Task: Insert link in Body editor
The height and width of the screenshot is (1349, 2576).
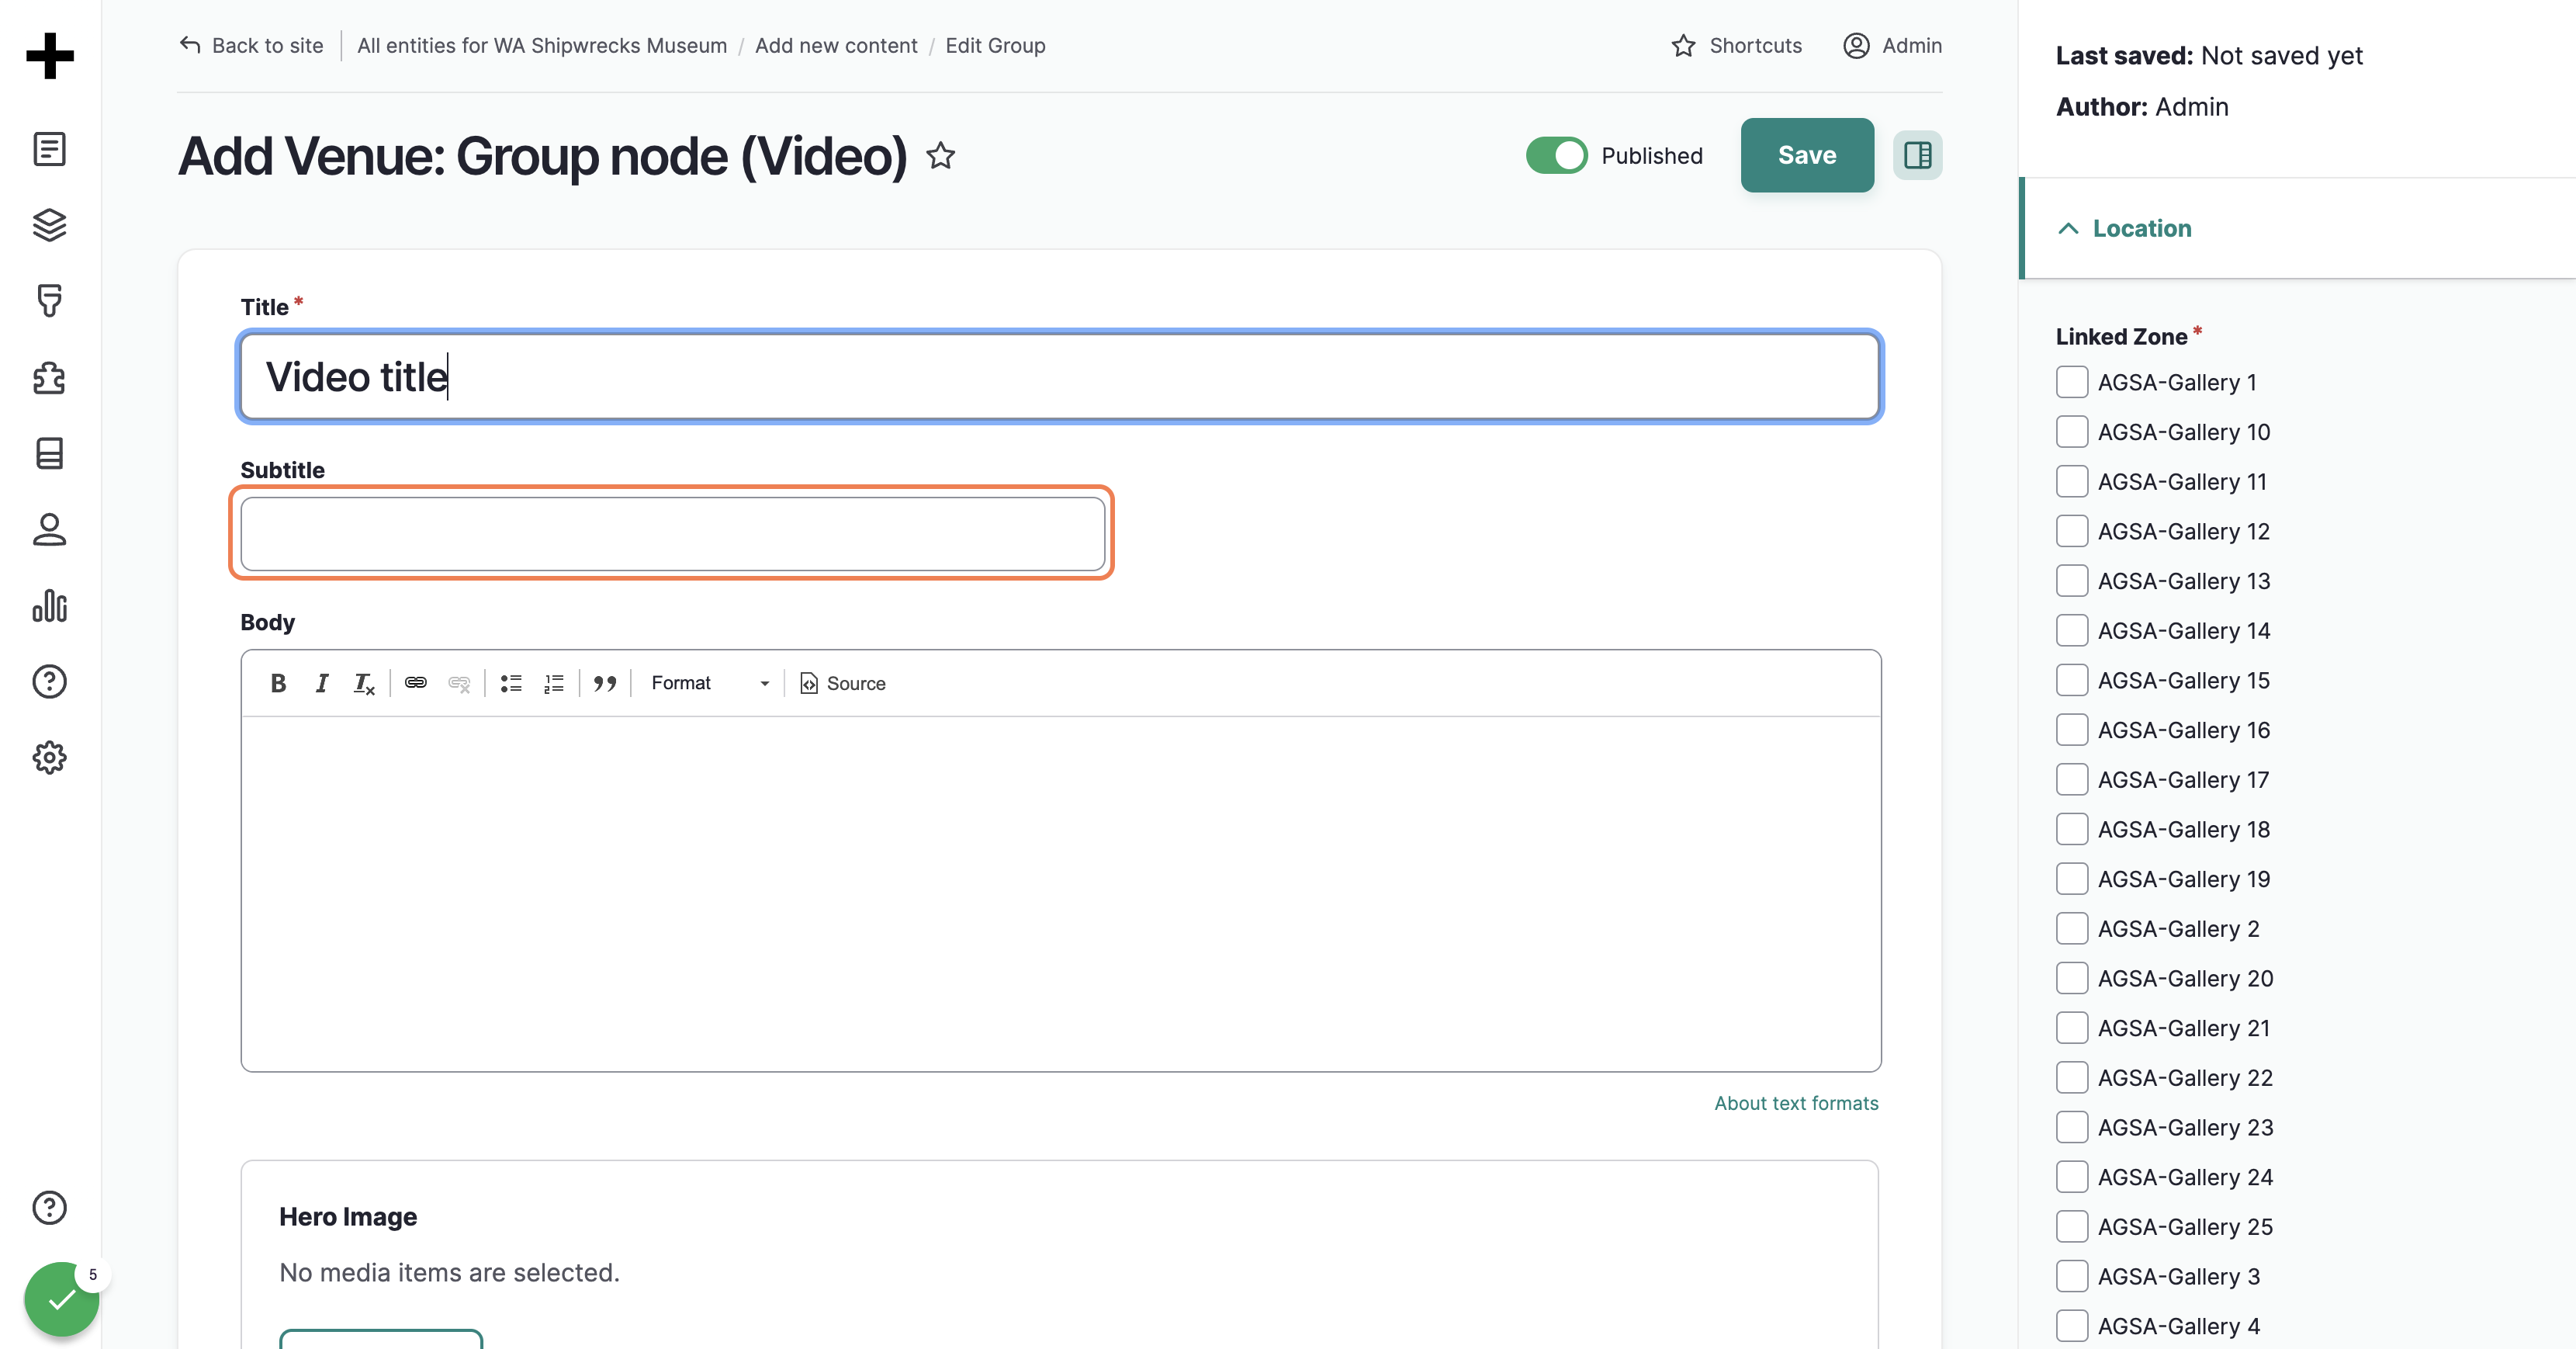Action: point(416,683)
